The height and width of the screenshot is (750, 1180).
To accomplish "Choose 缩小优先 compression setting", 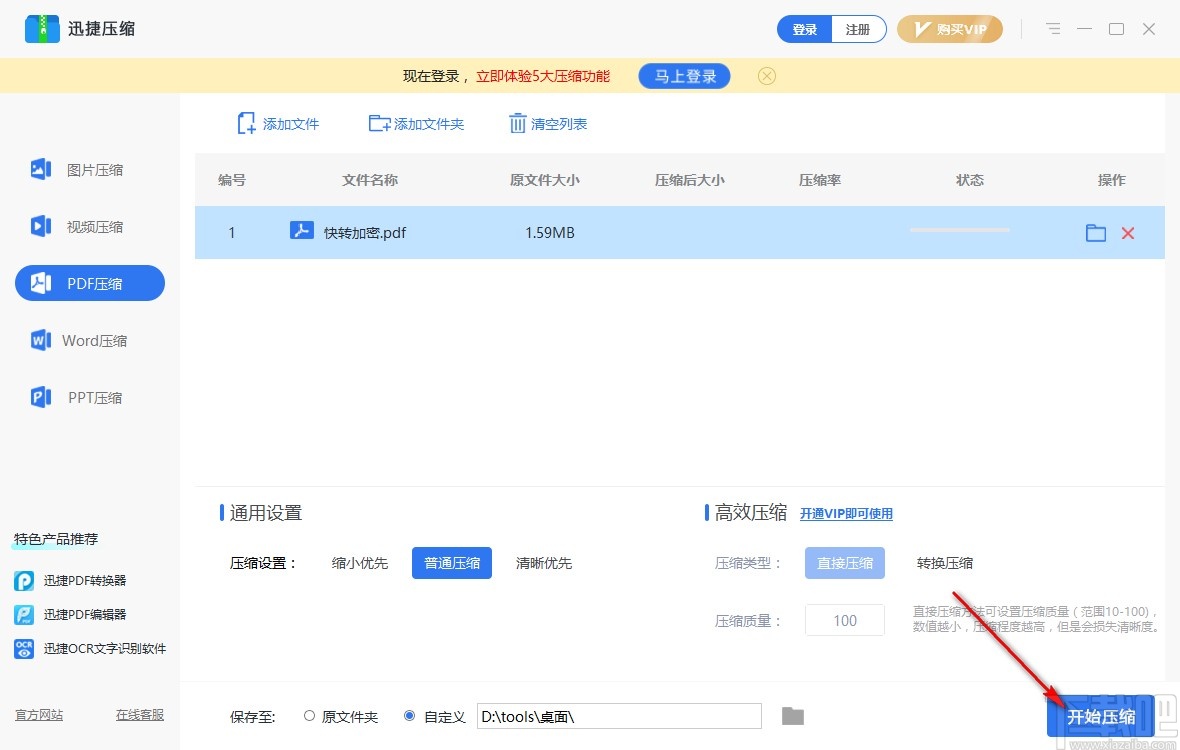I will (x=360, y=563).
